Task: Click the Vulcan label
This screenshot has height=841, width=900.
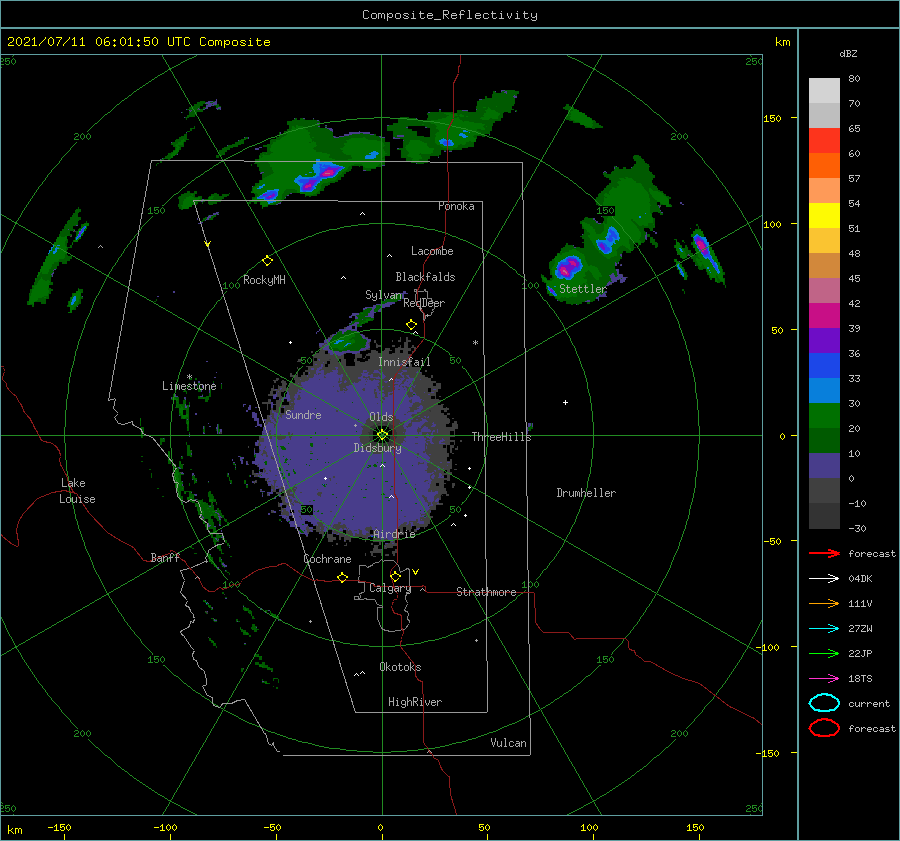Action: (x=509, y=743)
